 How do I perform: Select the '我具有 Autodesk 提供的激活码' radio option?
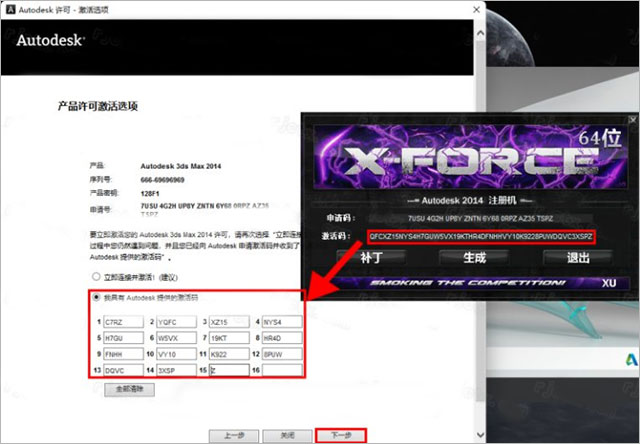click(x=96, y=297)
